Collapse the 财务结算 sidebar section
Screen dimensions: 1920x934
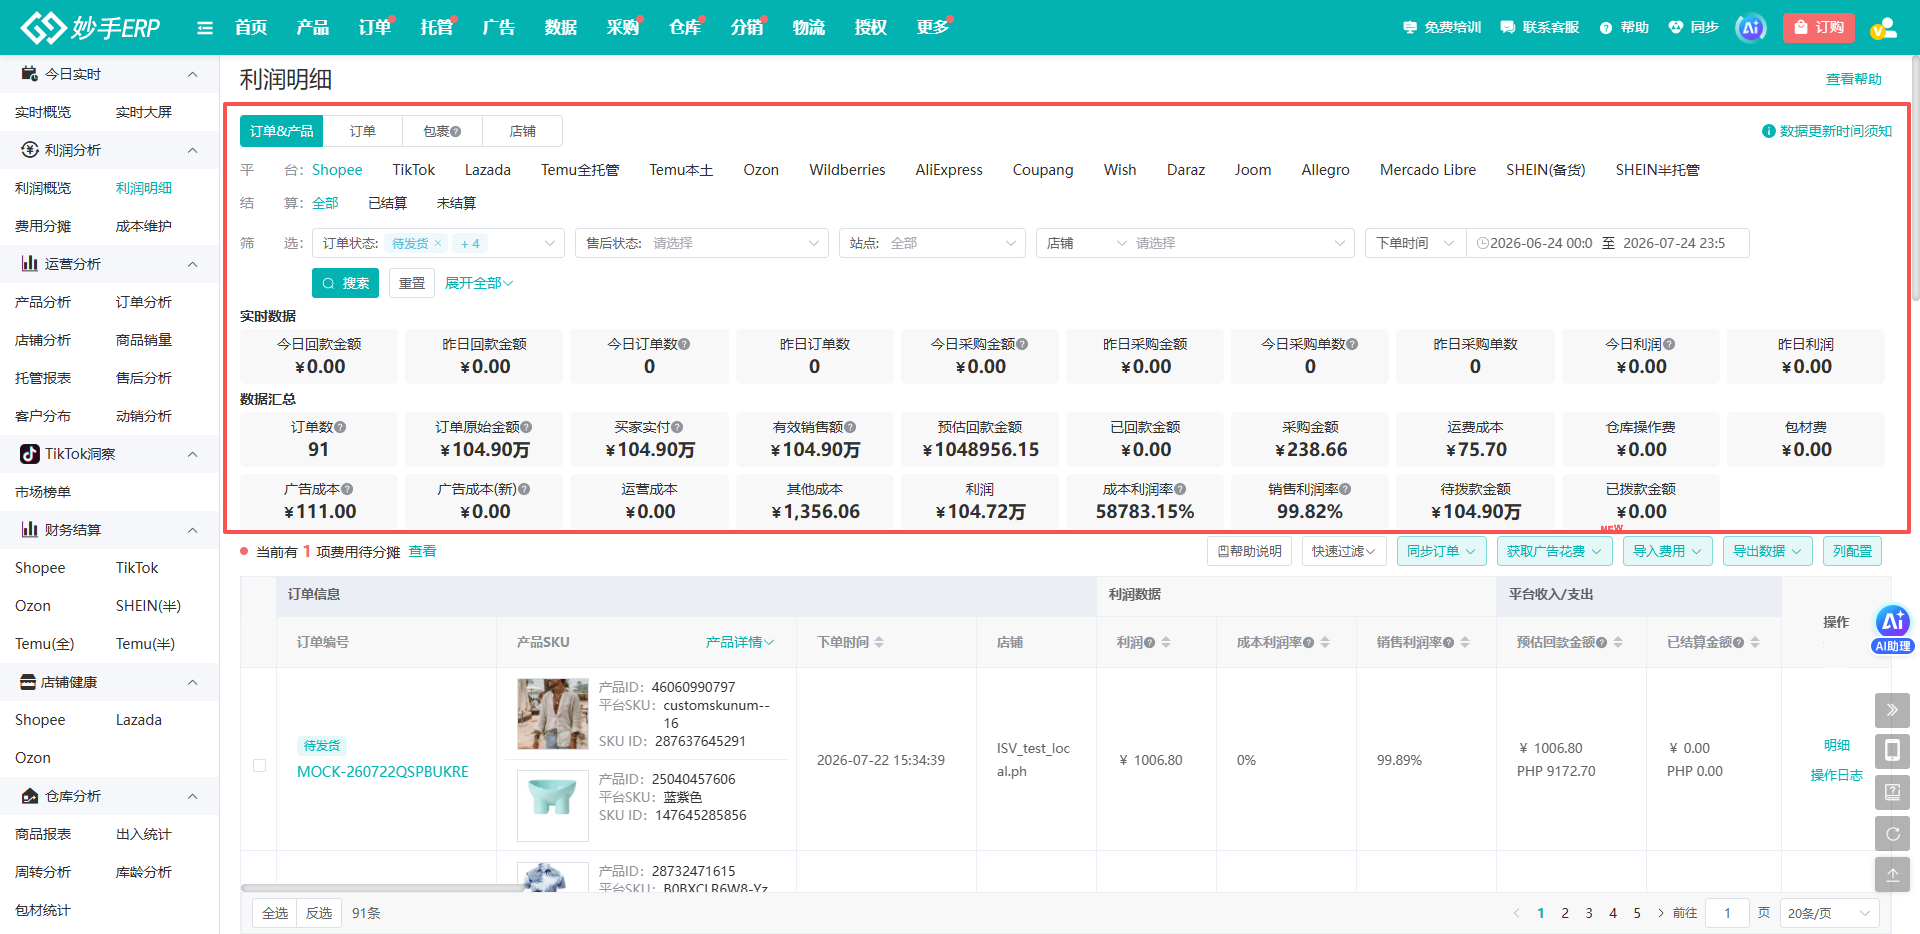(x=193, y=530)
